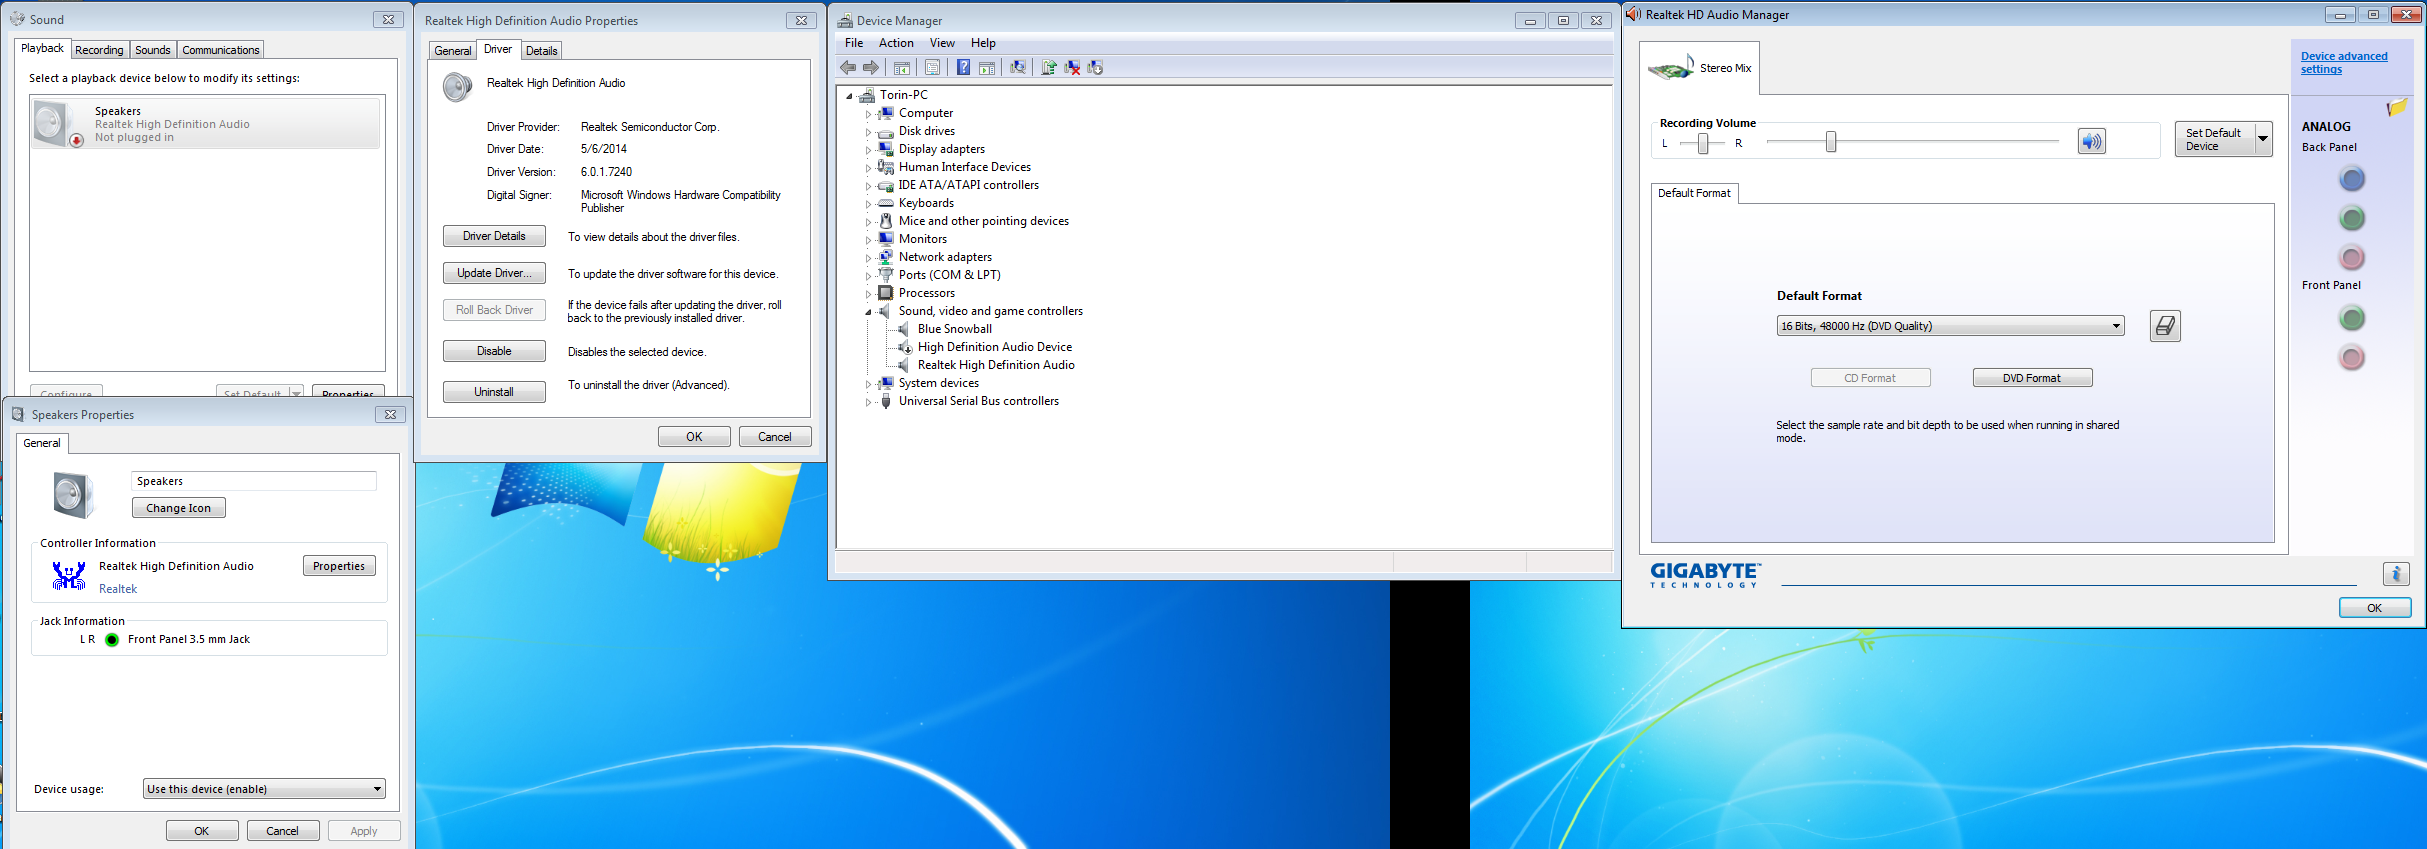Open the Default Format dropdown
2427x849 pixels.
click(1950, 326)
